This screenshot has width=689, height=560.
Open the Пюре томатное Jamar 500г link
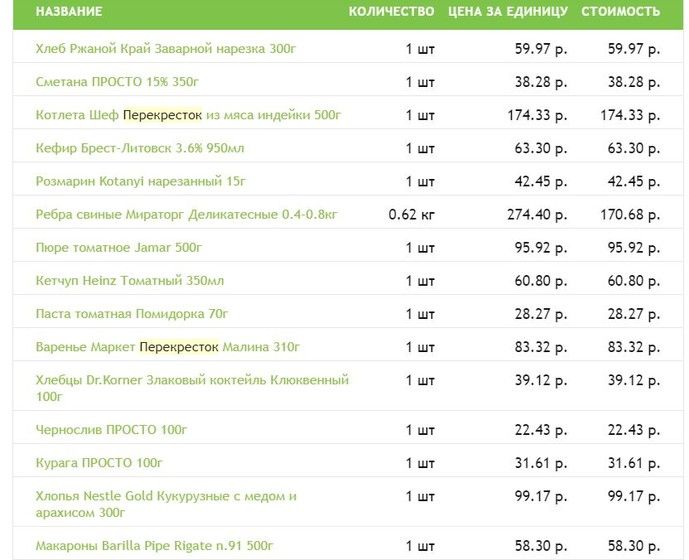click(x=119, y=247)
